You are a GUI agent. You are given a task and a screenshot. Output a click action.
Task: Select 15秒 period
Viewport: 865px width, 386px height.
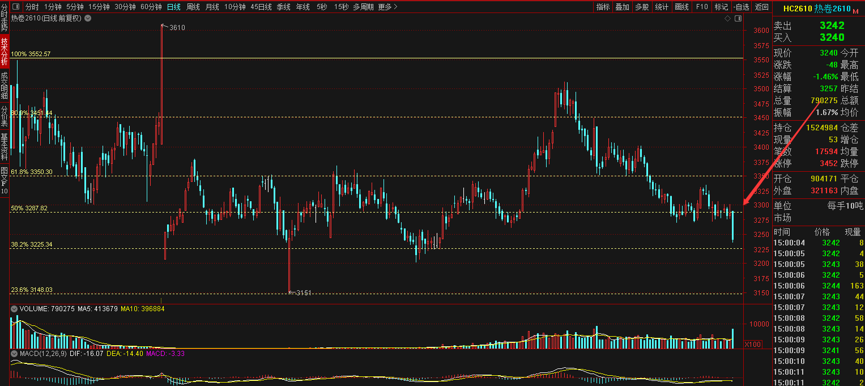point(341,7)
